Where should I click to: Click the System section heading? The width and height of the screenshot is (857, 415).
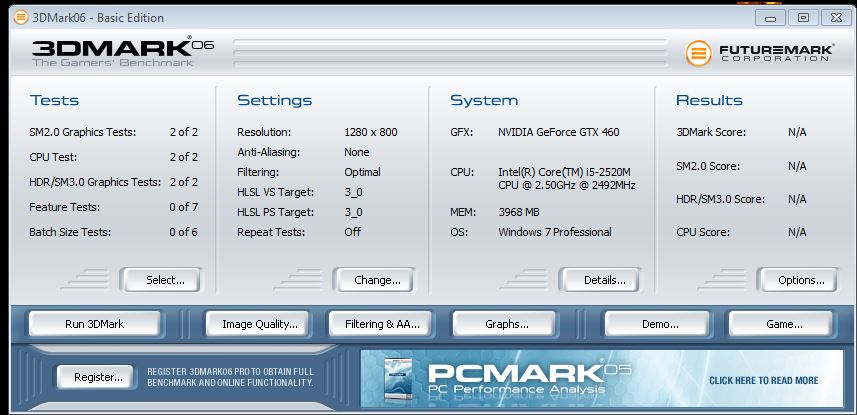point(484,101)
